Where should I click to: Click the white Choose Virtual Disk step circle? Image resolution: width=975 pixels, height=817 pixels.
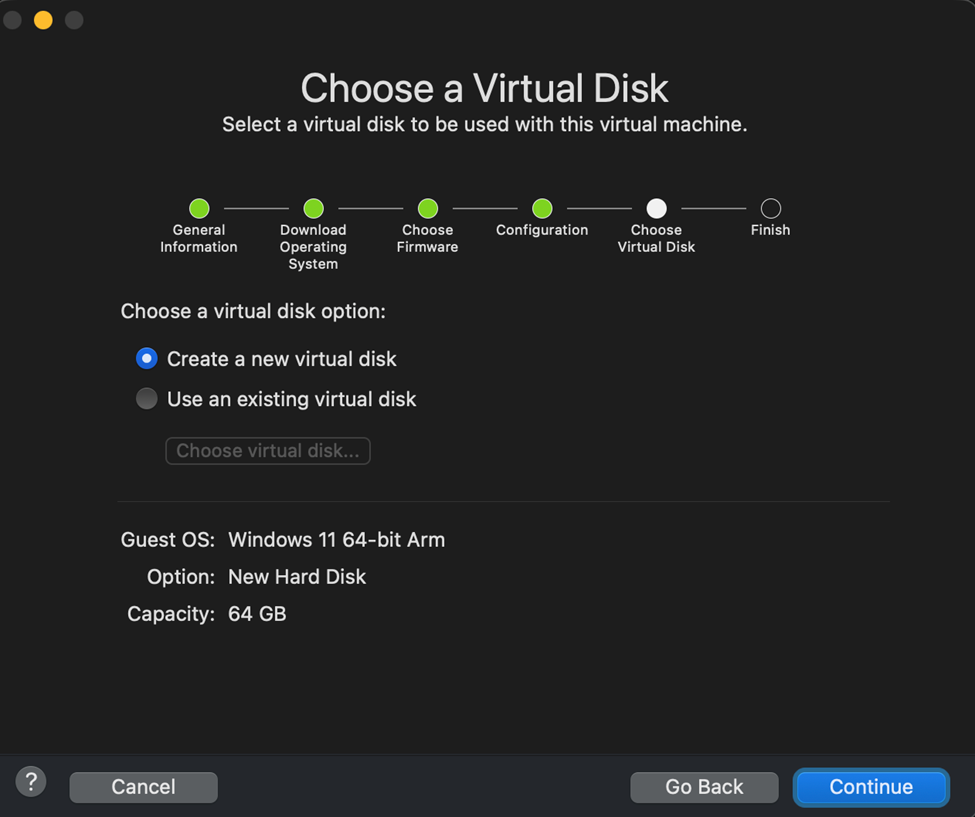656,208
